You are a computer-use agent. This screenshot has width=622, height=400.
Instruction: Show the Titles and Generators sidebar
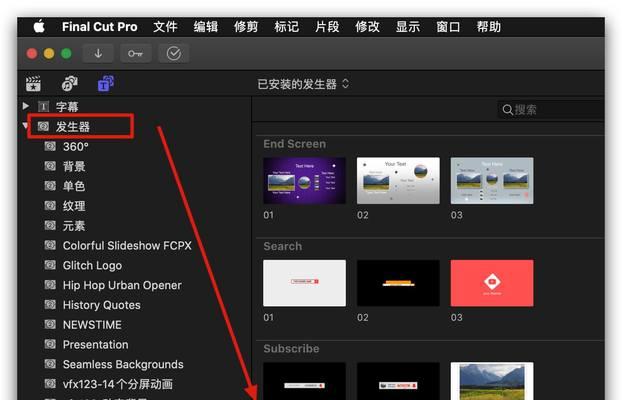pos(106,84)
